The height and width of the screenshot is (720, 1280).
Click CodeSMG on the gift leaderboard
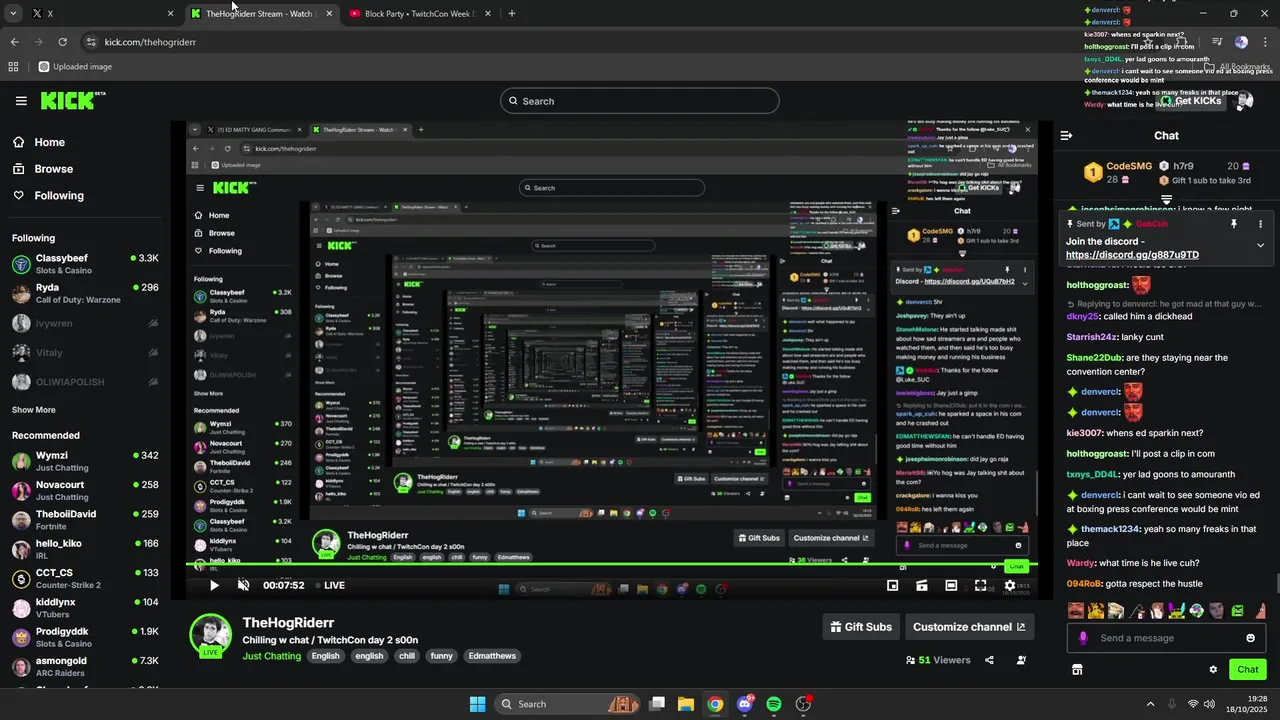coord(1129,166)
